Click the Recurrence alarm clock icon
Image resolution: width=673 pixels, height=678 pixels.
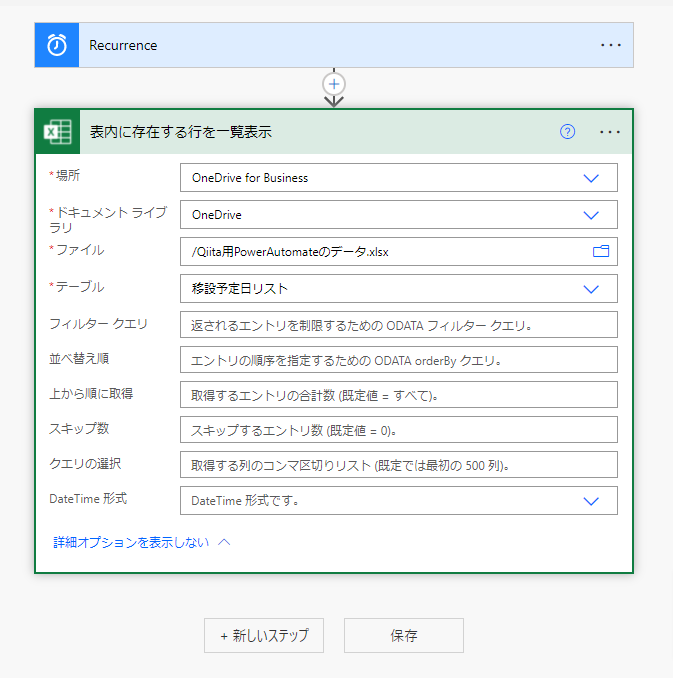pos(57,45)
